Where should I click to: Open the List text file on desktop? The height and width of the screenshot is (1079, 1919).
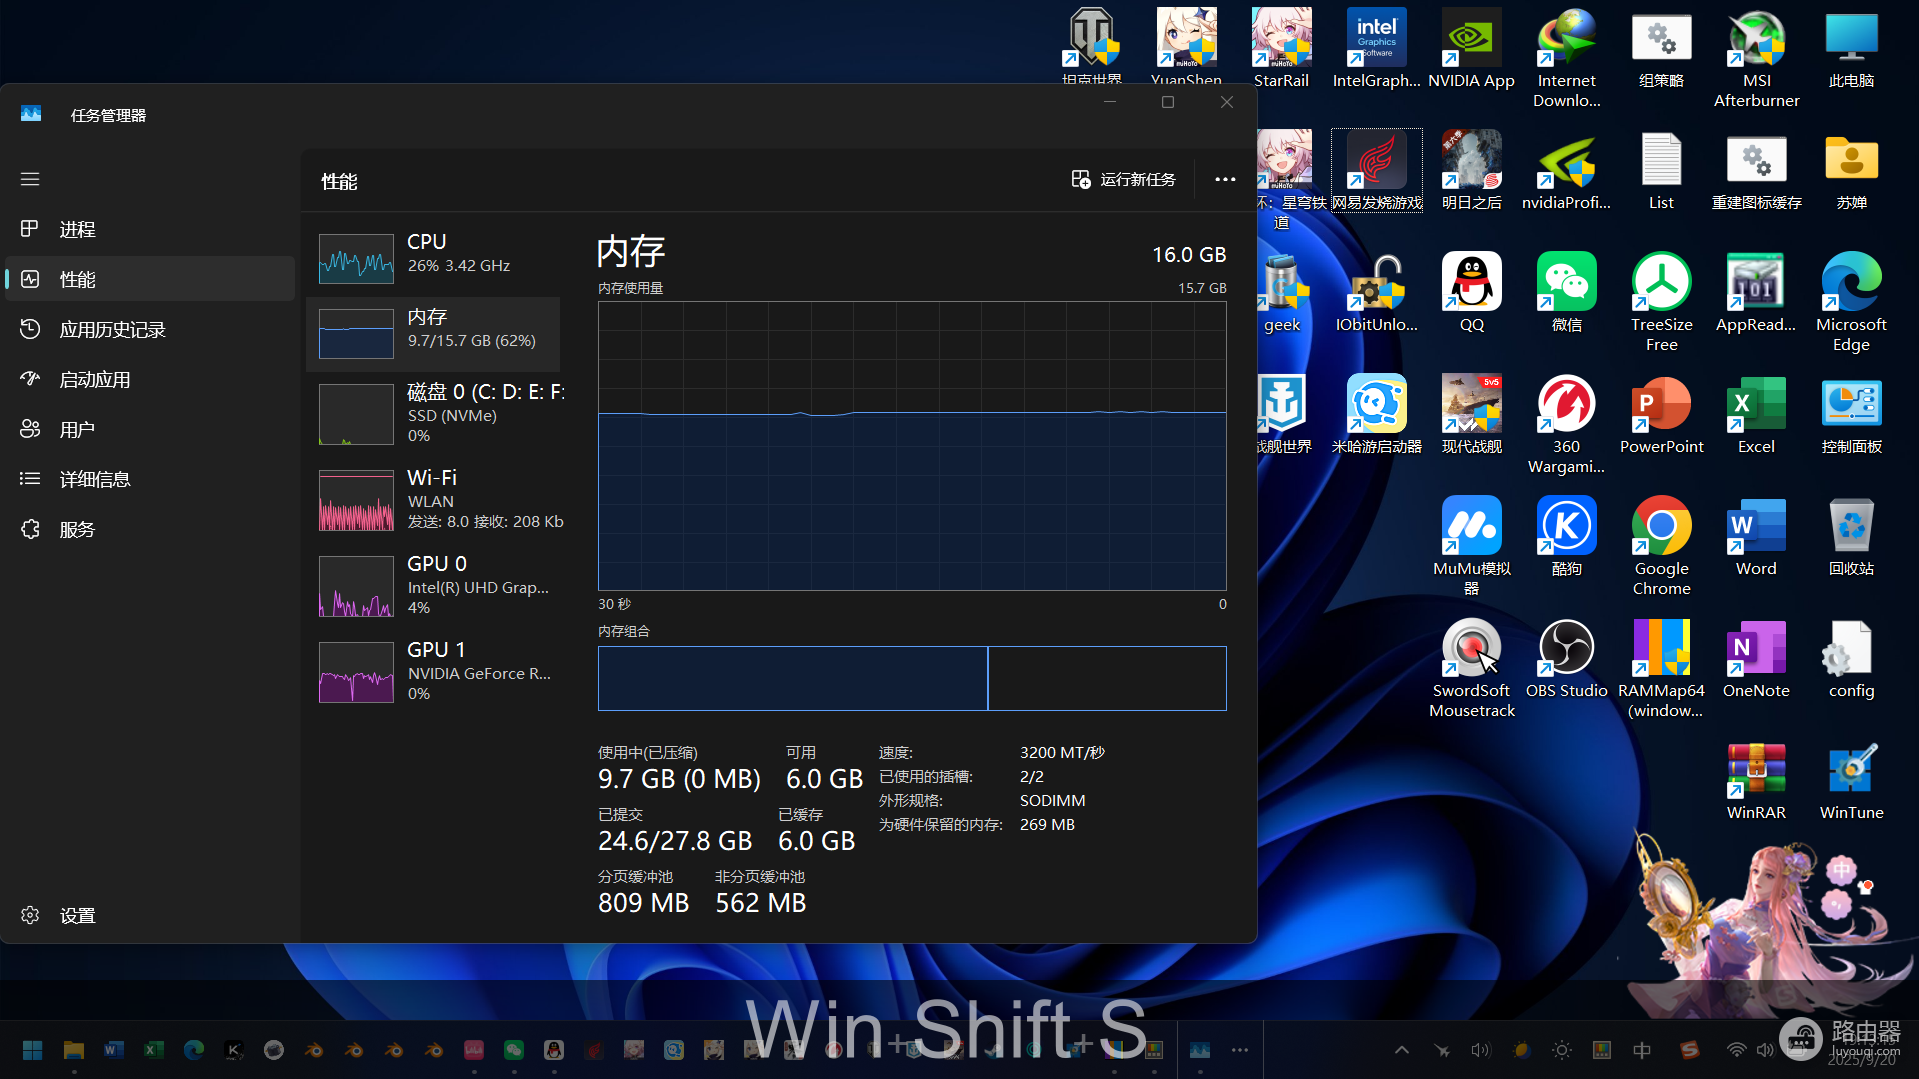(1661, 171)
